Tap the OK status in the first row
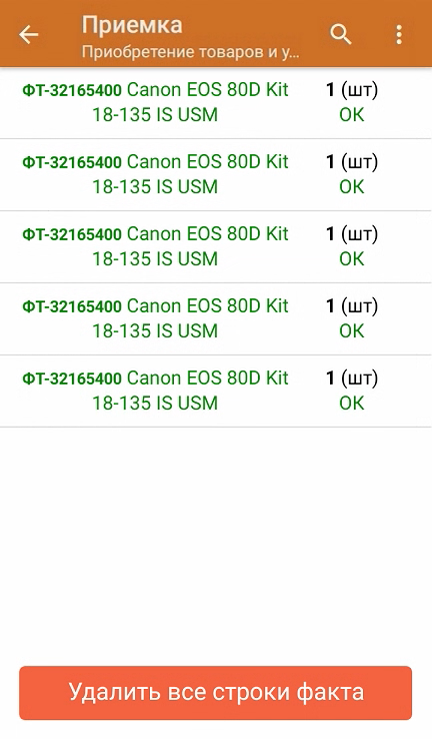The width and height of the screenshot is (432, 739). pyautogui.click(x=351, y=115)
